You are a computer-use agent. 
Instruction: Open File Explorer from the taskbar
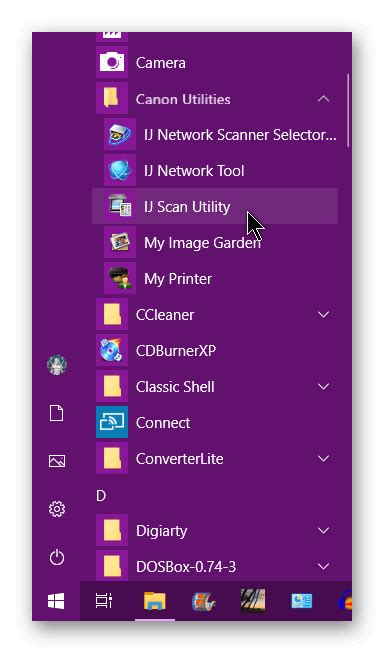[x=155, y=601]
